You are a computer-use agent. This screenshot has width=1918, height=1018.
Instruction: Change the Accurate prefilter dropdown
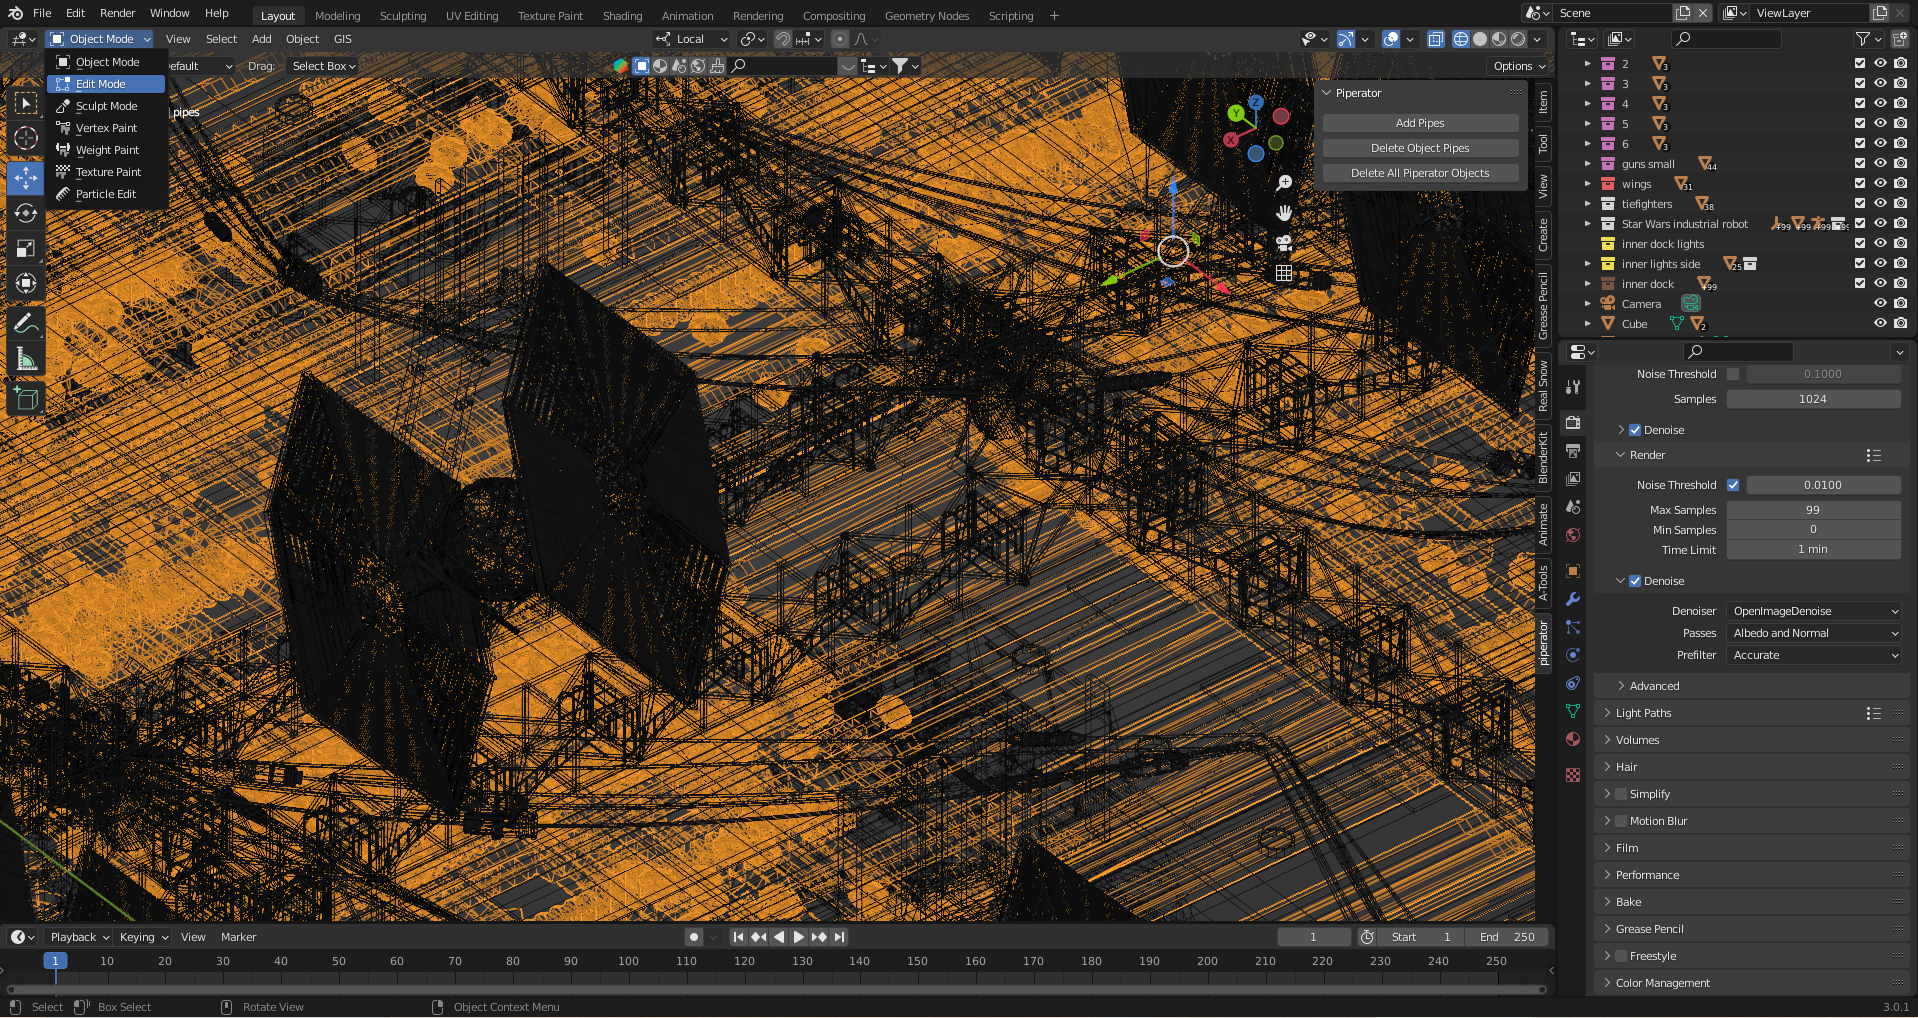1814,655
